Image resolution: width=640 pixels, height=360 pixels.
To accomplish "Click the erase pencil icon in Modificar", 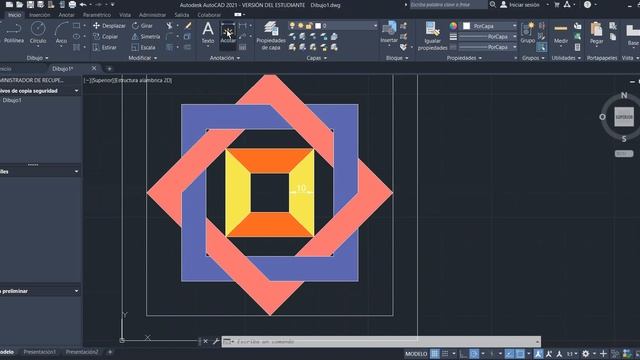I will coord(188,26).
